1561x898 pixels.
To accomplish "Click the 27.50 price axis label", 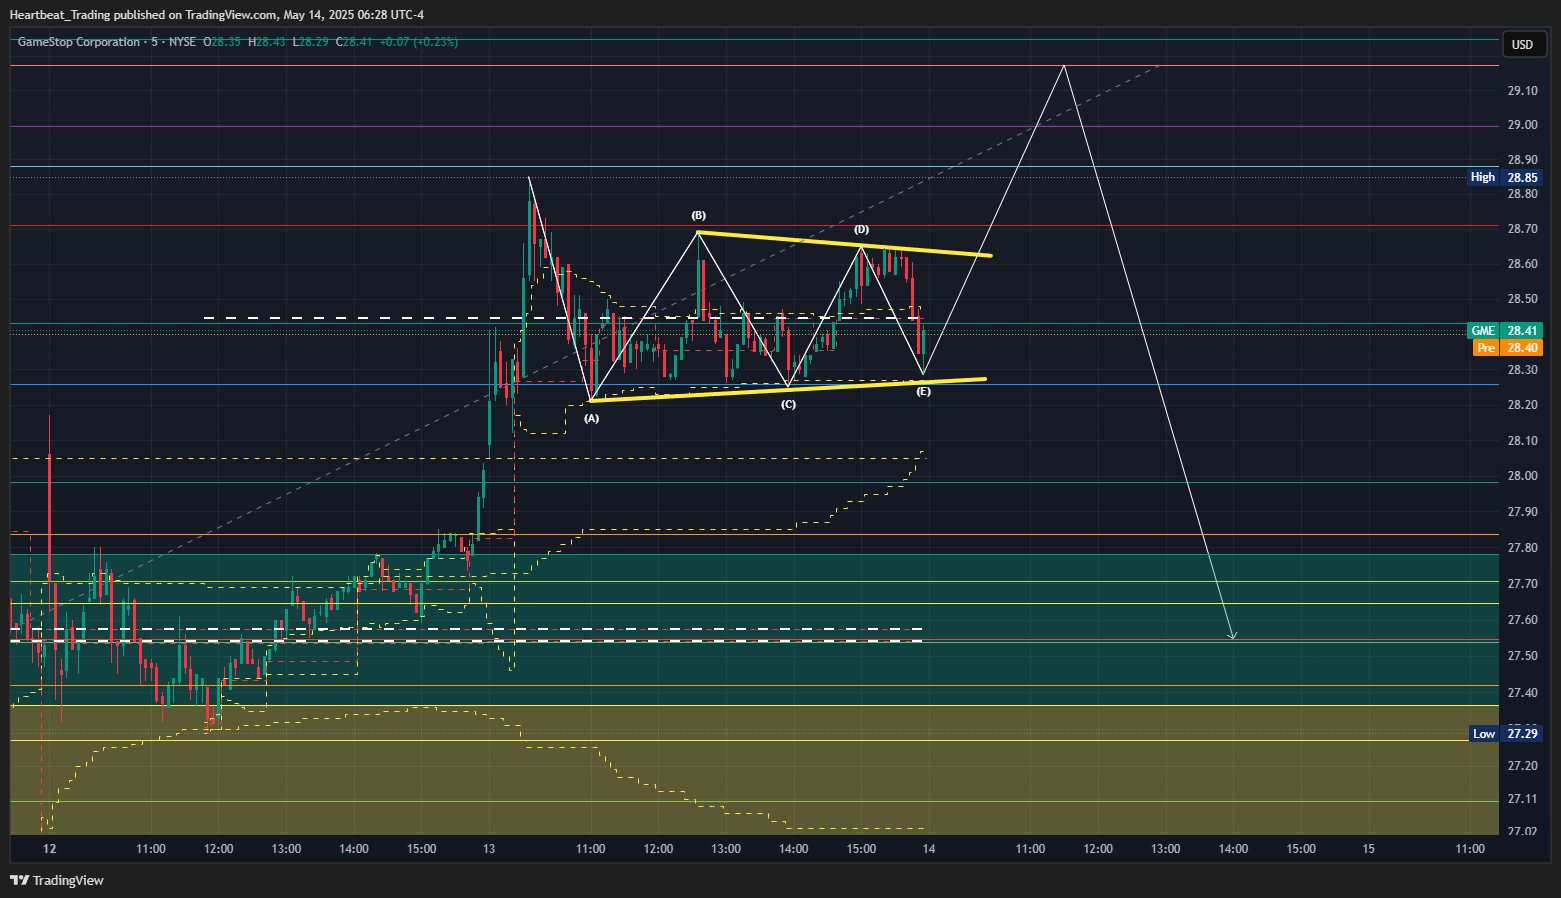I will click(x=1522, y=656).
